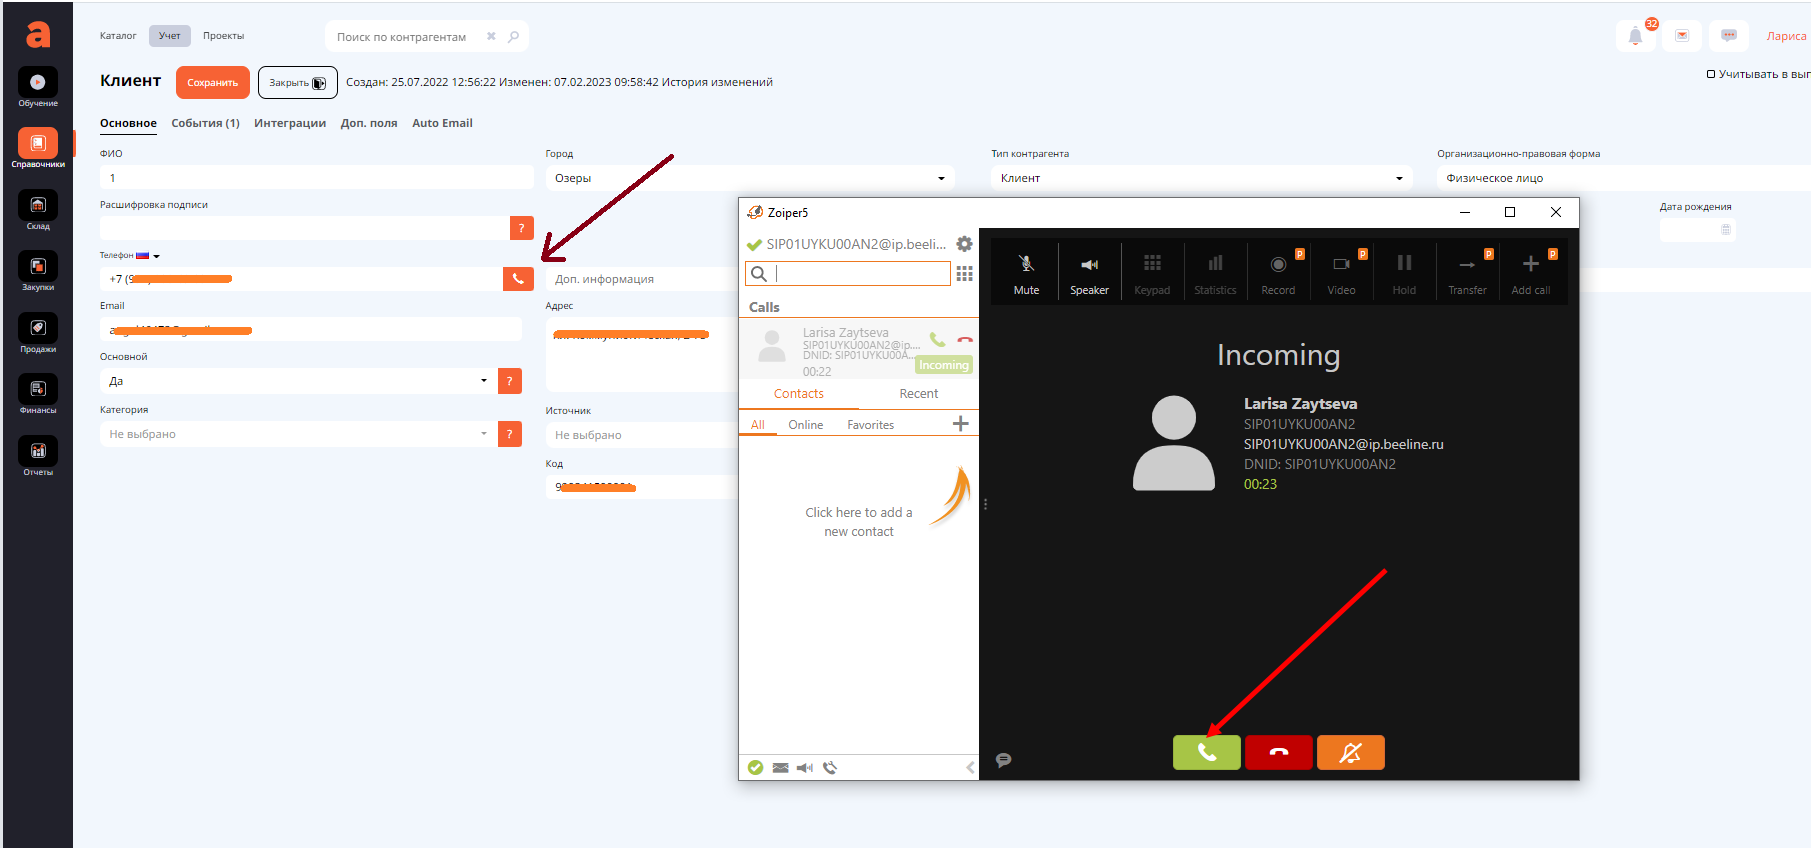Open notifications bell icon

[x=1635, y=36]
